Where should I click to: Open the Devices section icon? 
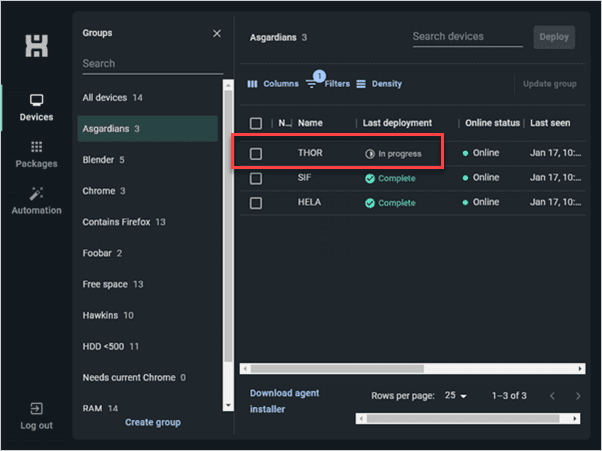pos(36,100)
